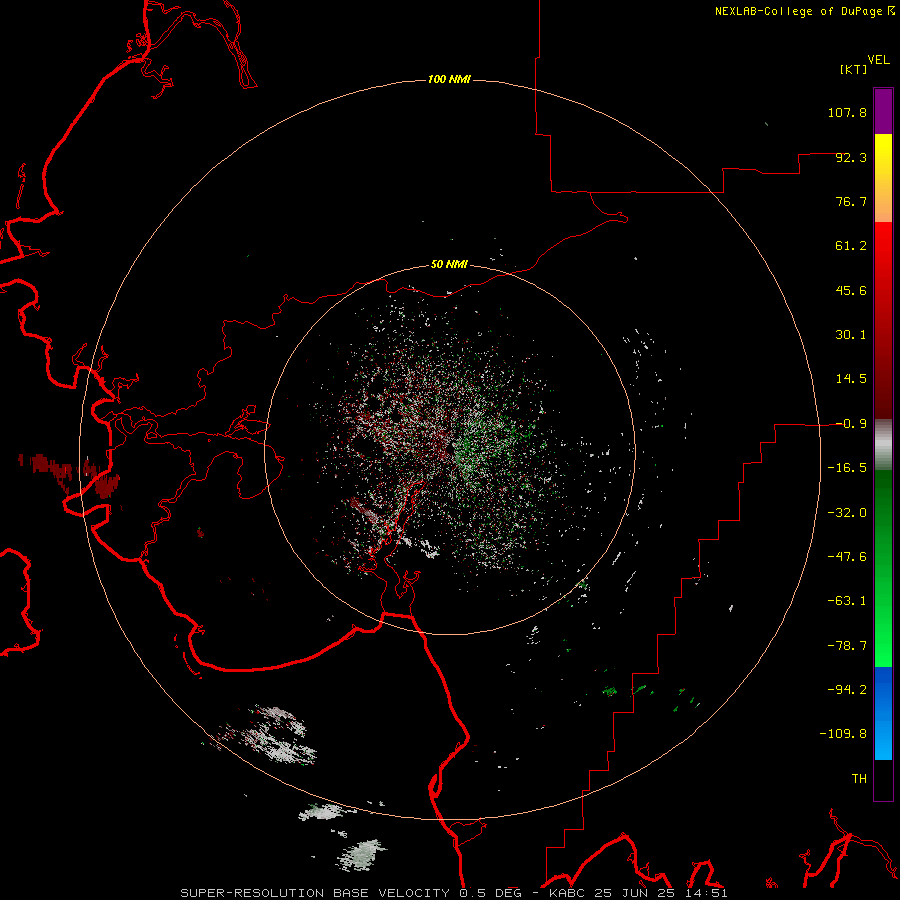The width and height of the screenshot is (900, 900).
Task: Click the -47.6 velocity scale value
Action: tap(847, 557)
